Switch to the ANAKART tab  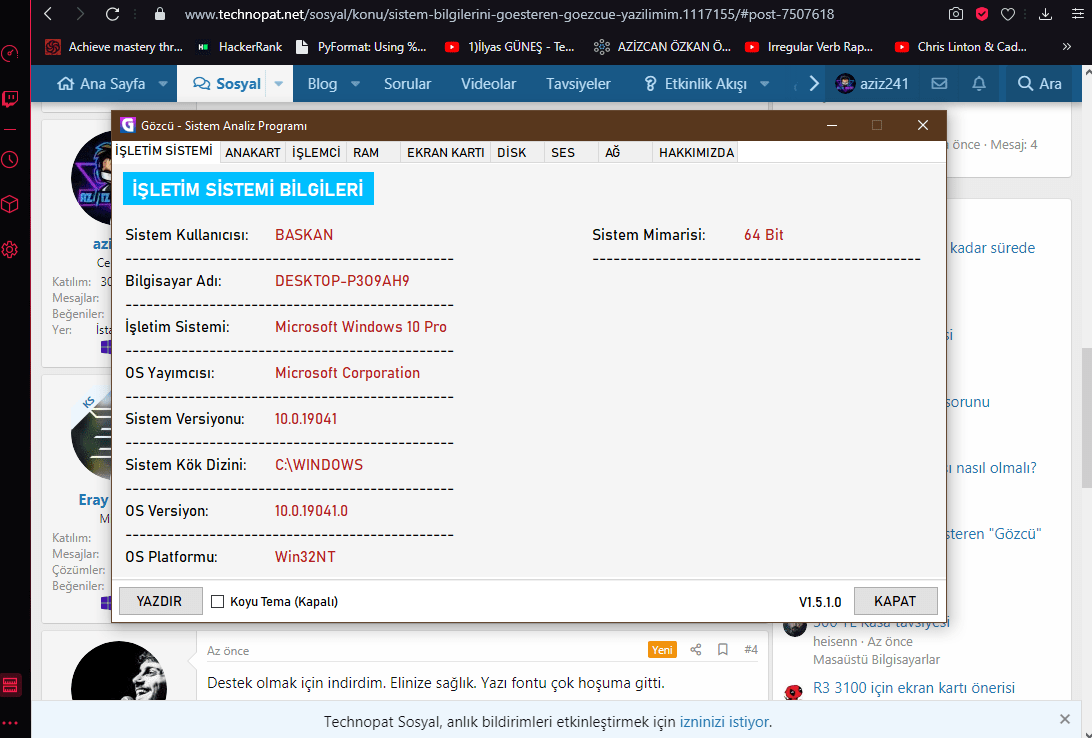(x=253, y=152)
